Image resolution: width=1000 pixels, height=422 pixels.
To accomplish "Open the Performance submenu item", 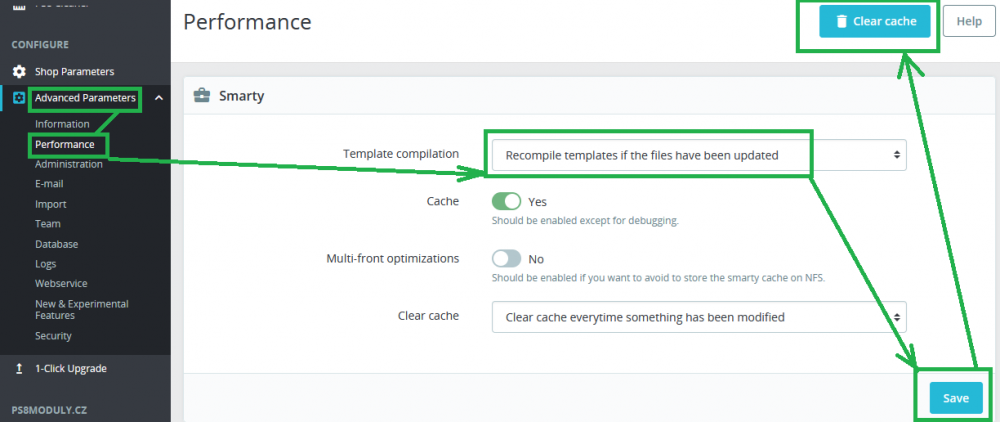I will click(65, 144).
